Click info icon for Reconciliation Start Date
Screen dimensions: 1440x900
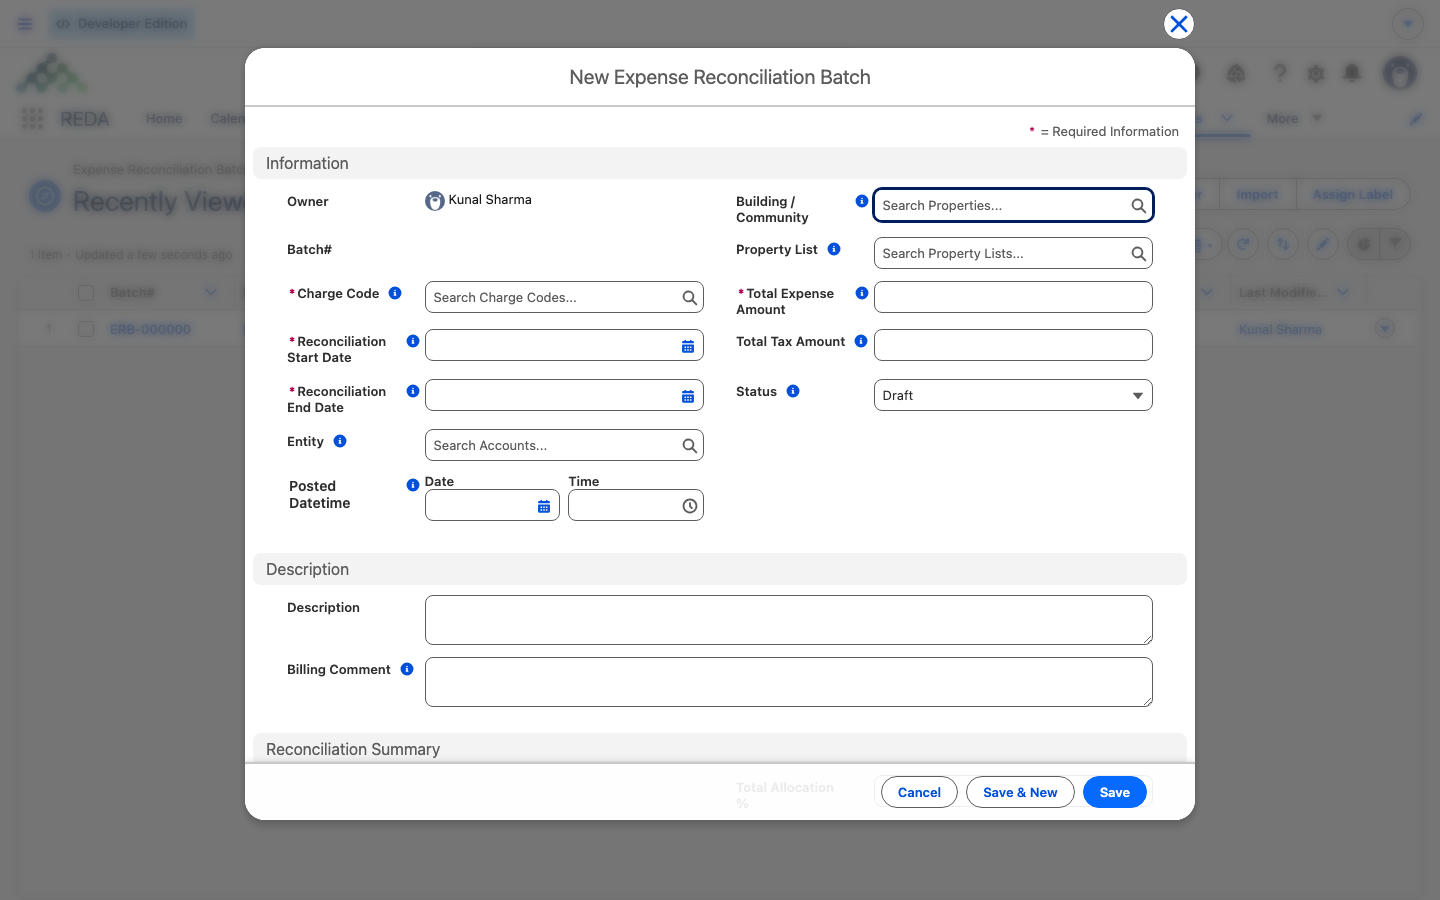(x=413, y=341)
